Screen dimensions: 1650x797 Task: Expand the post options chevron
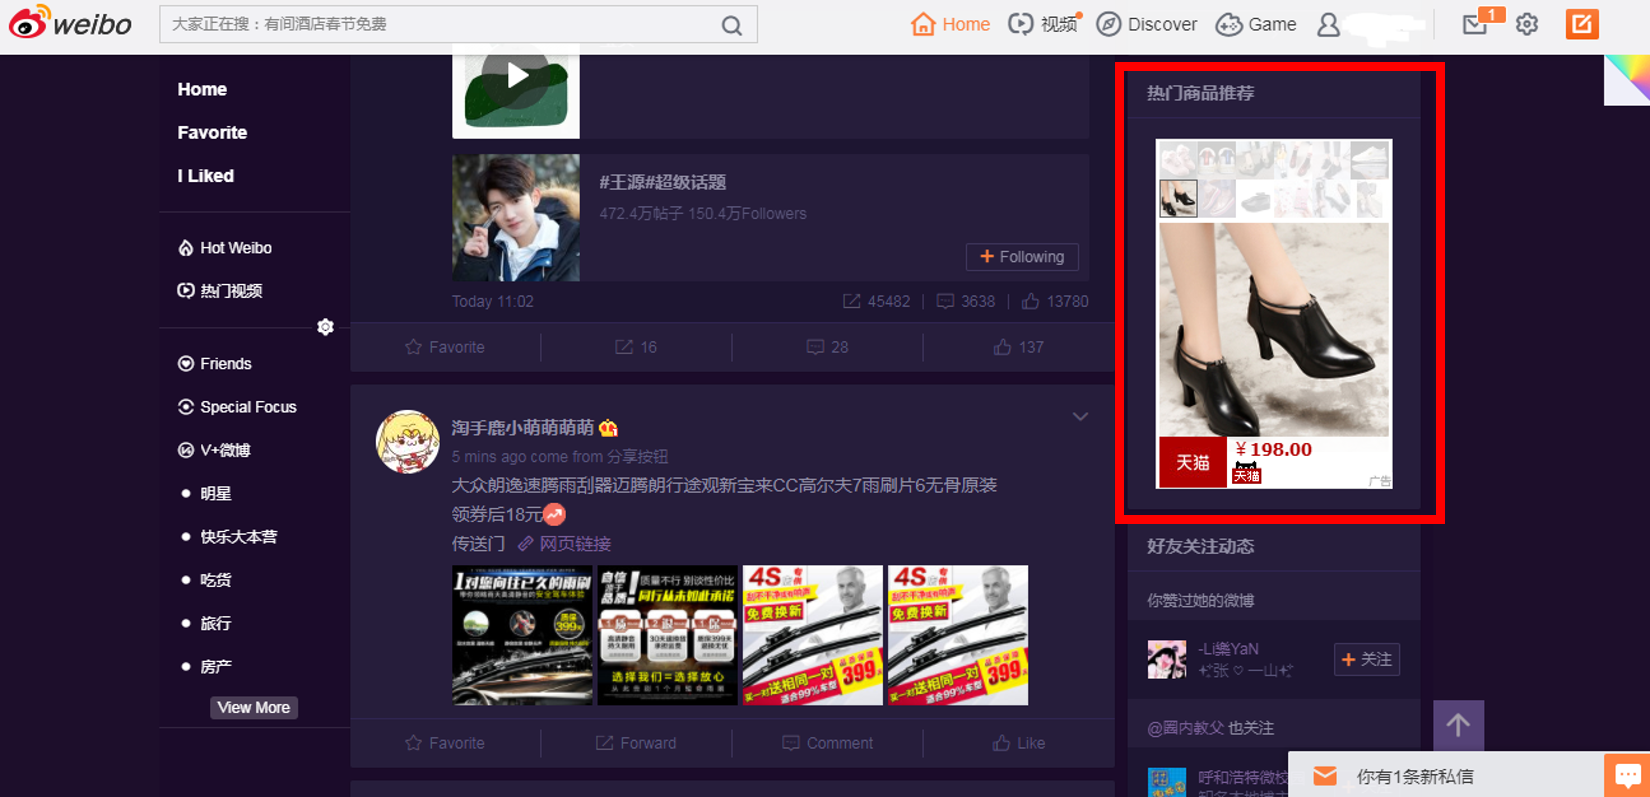[x=1080, y=417]
